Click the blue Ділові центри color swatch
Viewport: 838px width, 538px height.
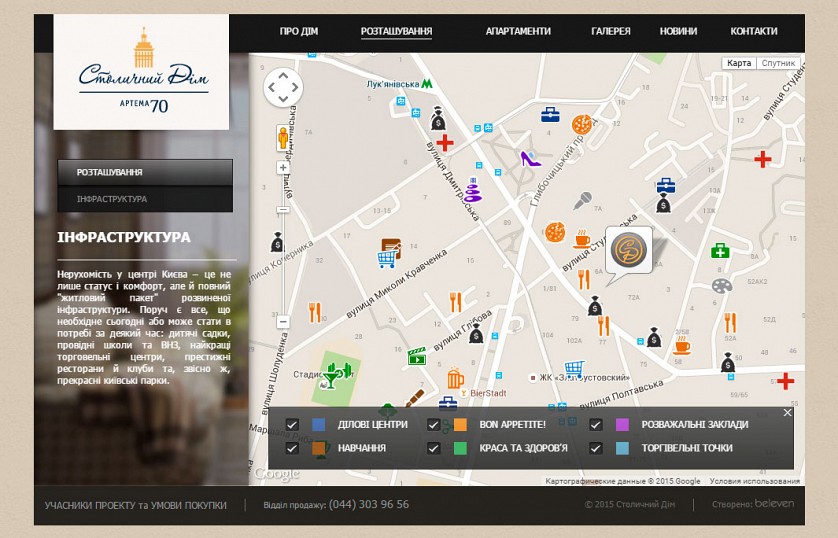[319, 425]
